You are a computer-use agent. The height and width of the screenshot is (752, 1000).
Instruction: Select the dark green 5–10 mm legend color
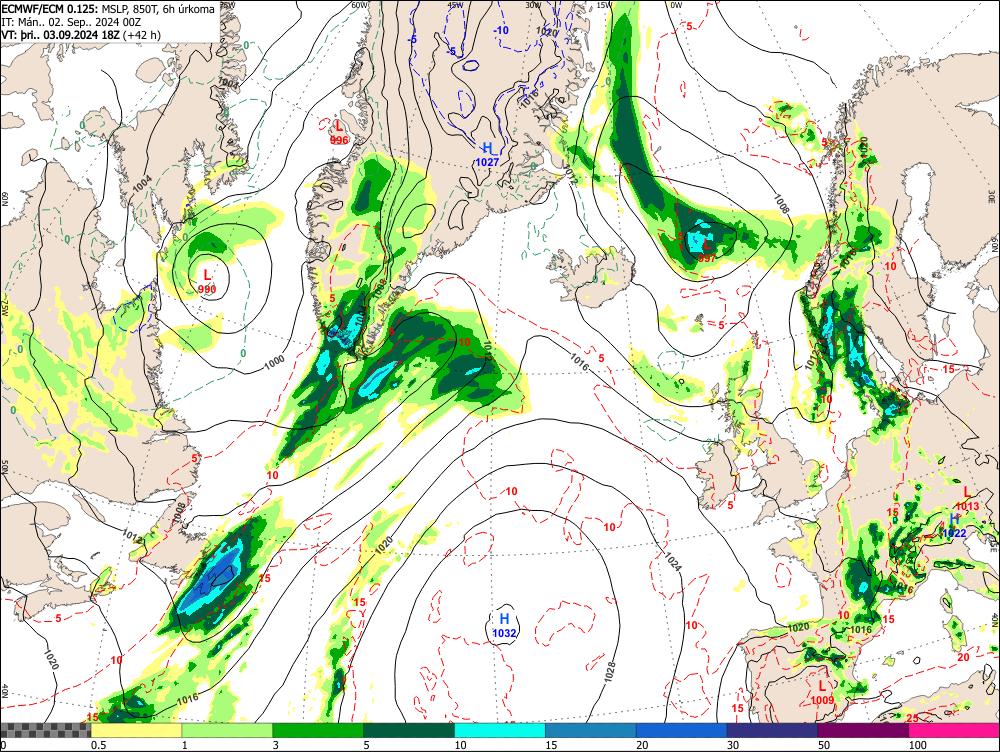point(409,730)
